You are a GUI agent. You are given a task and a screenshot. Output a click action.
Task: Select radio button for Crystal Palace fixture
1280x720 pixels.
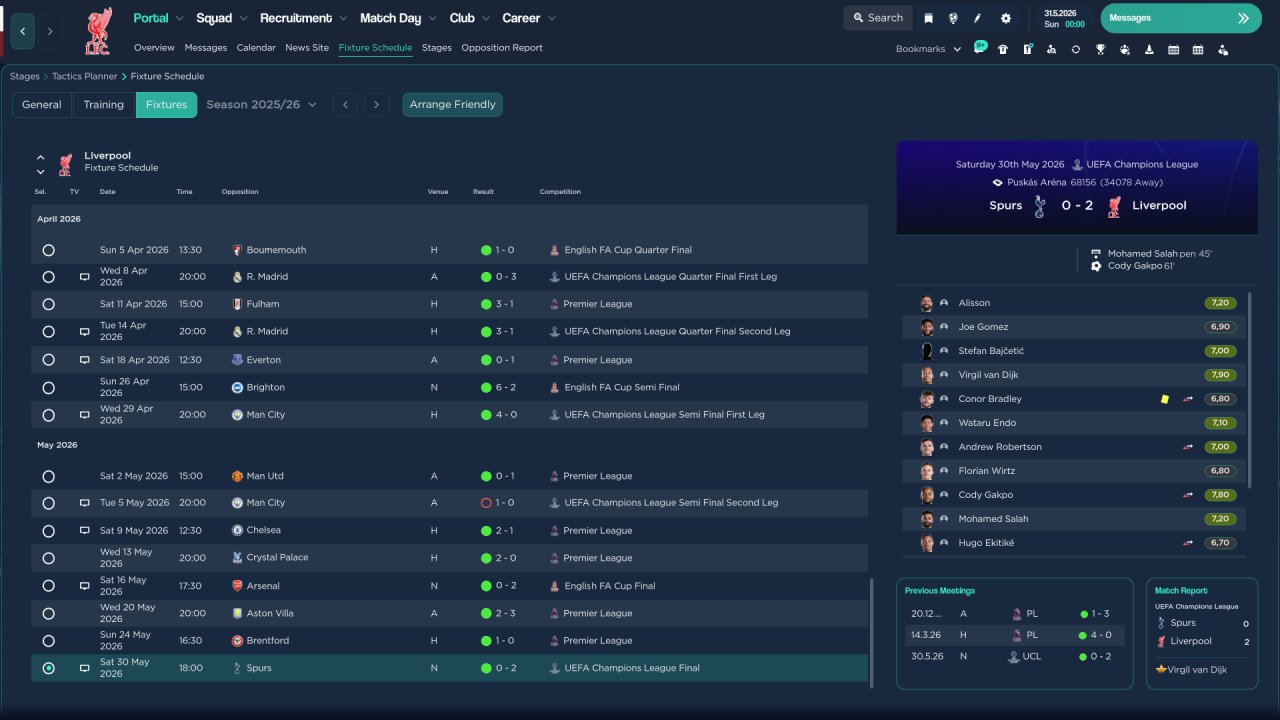48,558
